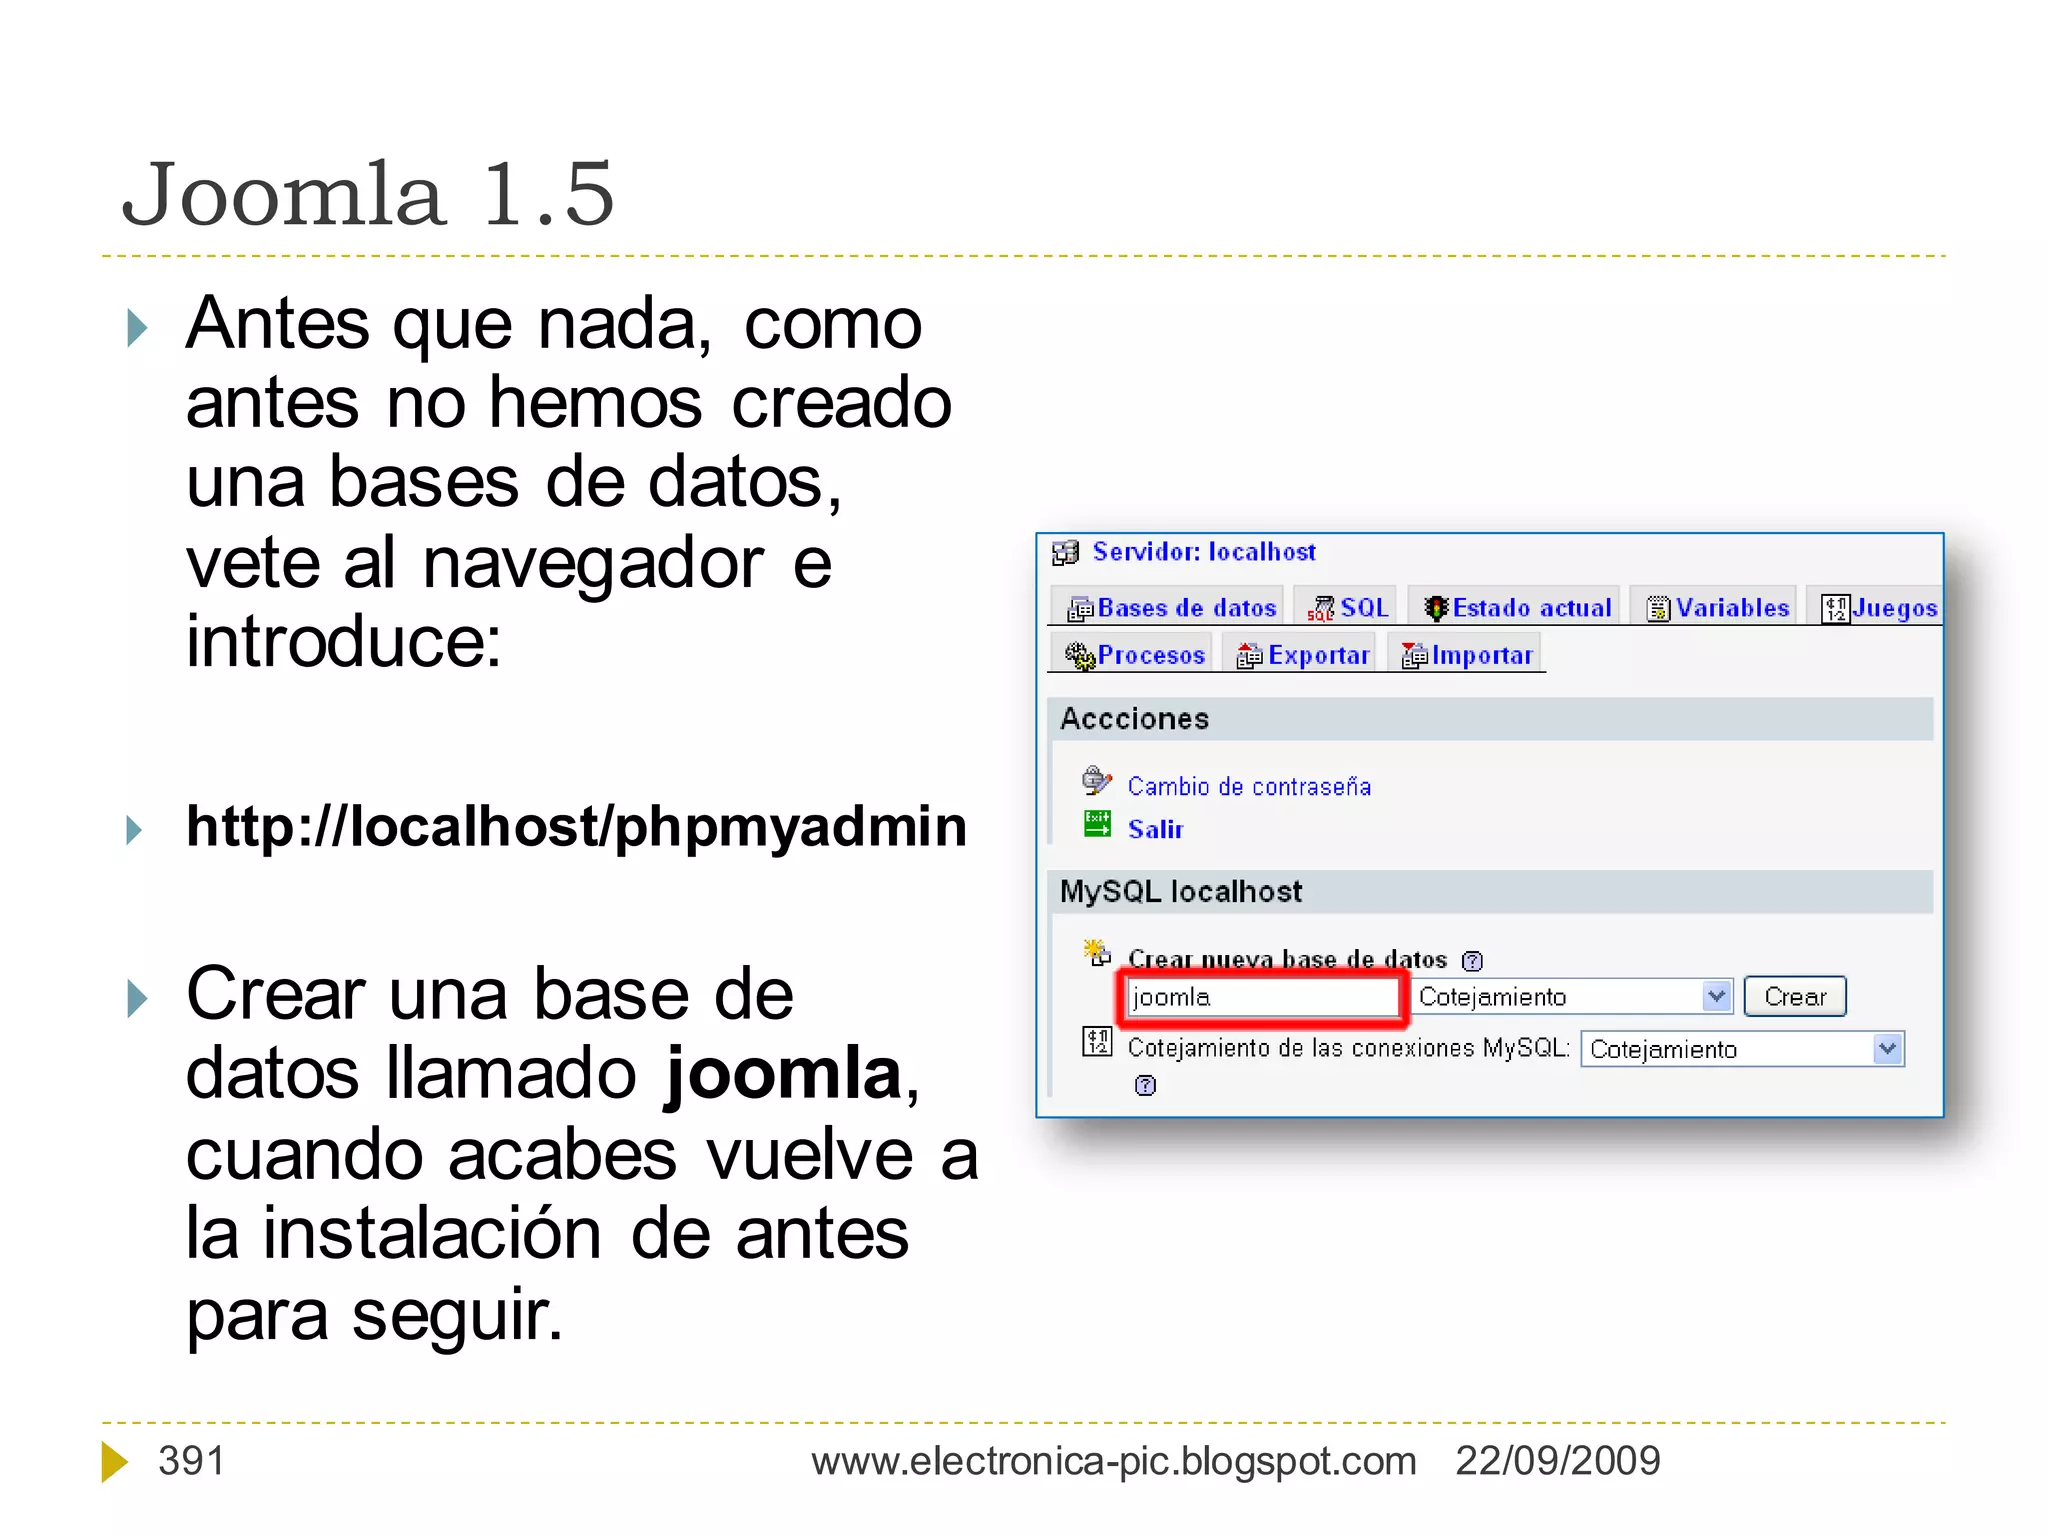This screenshot has height=1536, width=2048.
Task: Click the Servidor: localhost link
Action: coord(1204,552)
